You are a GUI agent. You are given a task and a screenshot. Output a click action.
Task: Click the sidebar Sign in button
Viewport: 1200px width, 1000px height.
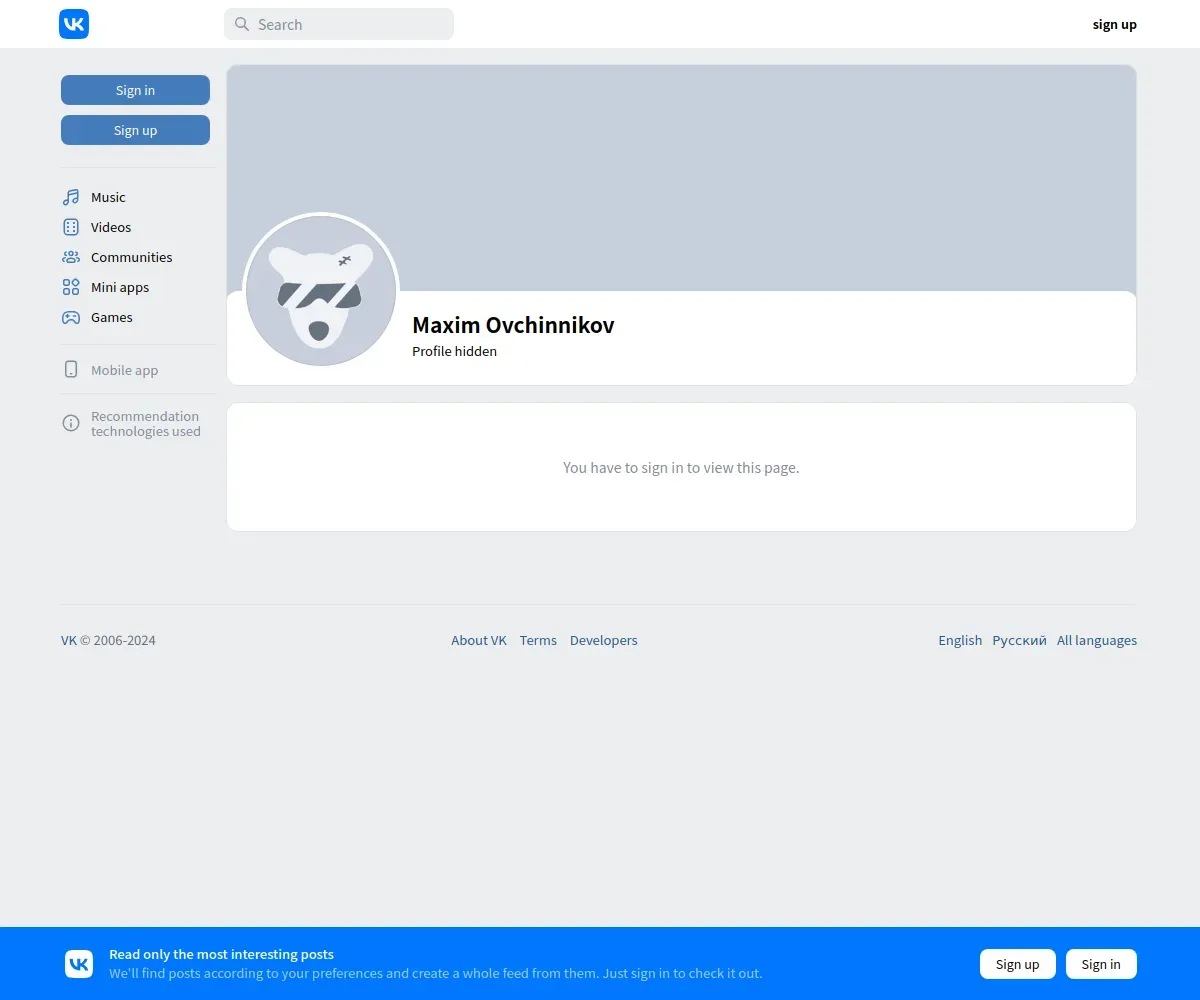[x=135, y=90]
